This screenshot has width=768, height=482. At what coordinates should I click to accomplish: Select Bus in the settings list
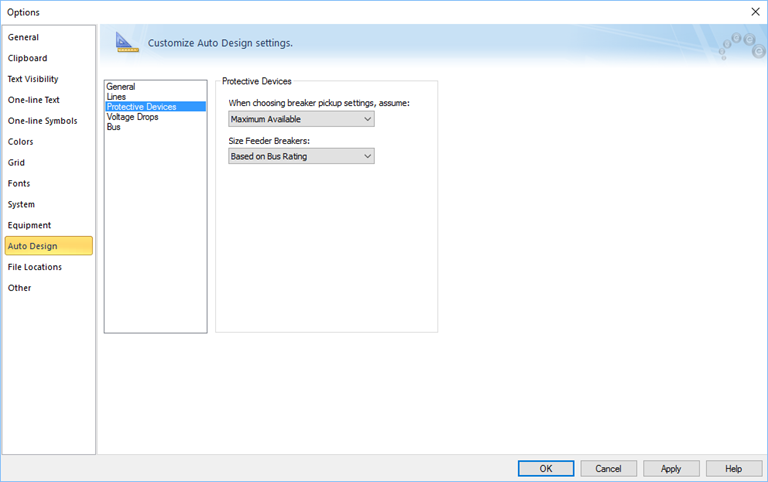113,127
